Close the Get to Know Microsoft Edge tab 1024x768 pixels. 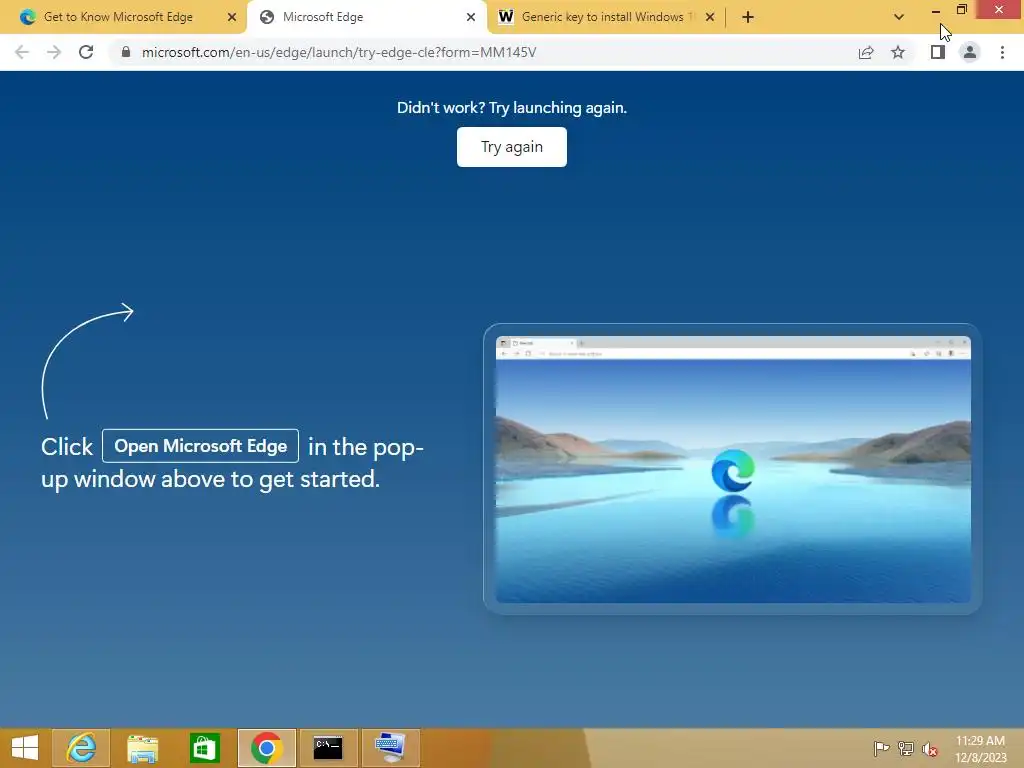(232, 17)
